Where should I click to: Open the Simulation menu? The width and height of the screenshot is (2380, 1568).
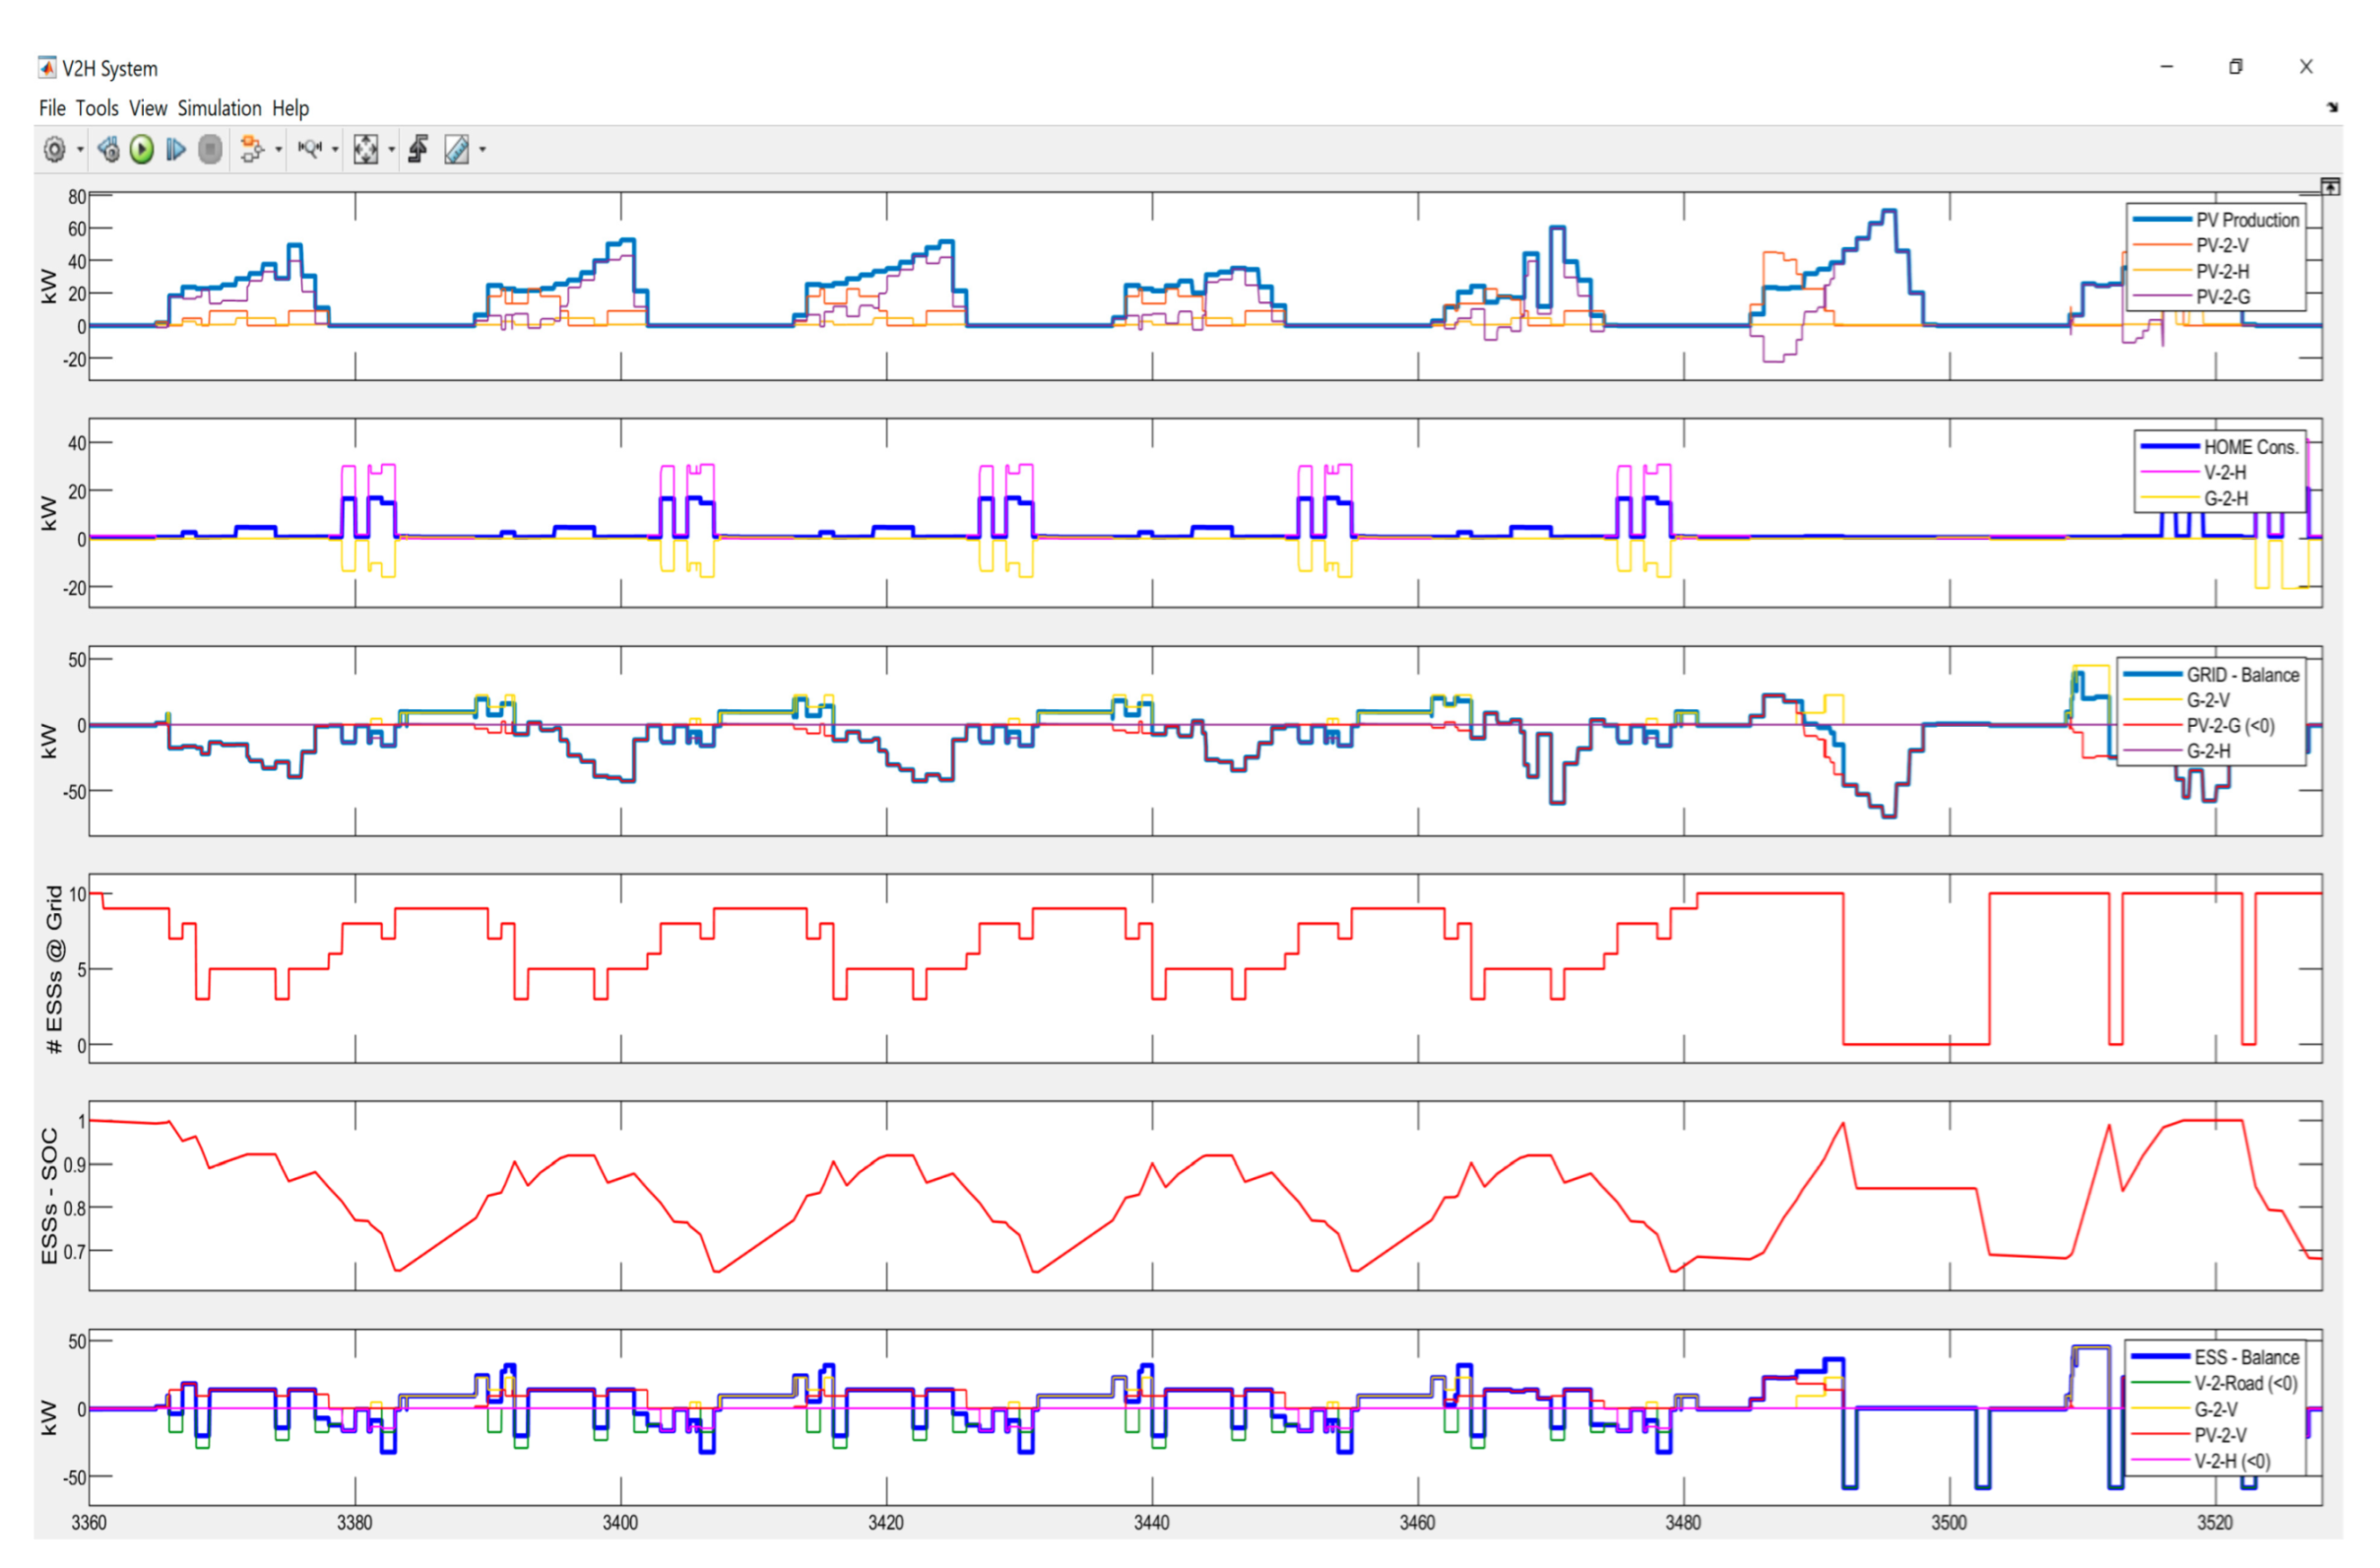click(219, 108)
